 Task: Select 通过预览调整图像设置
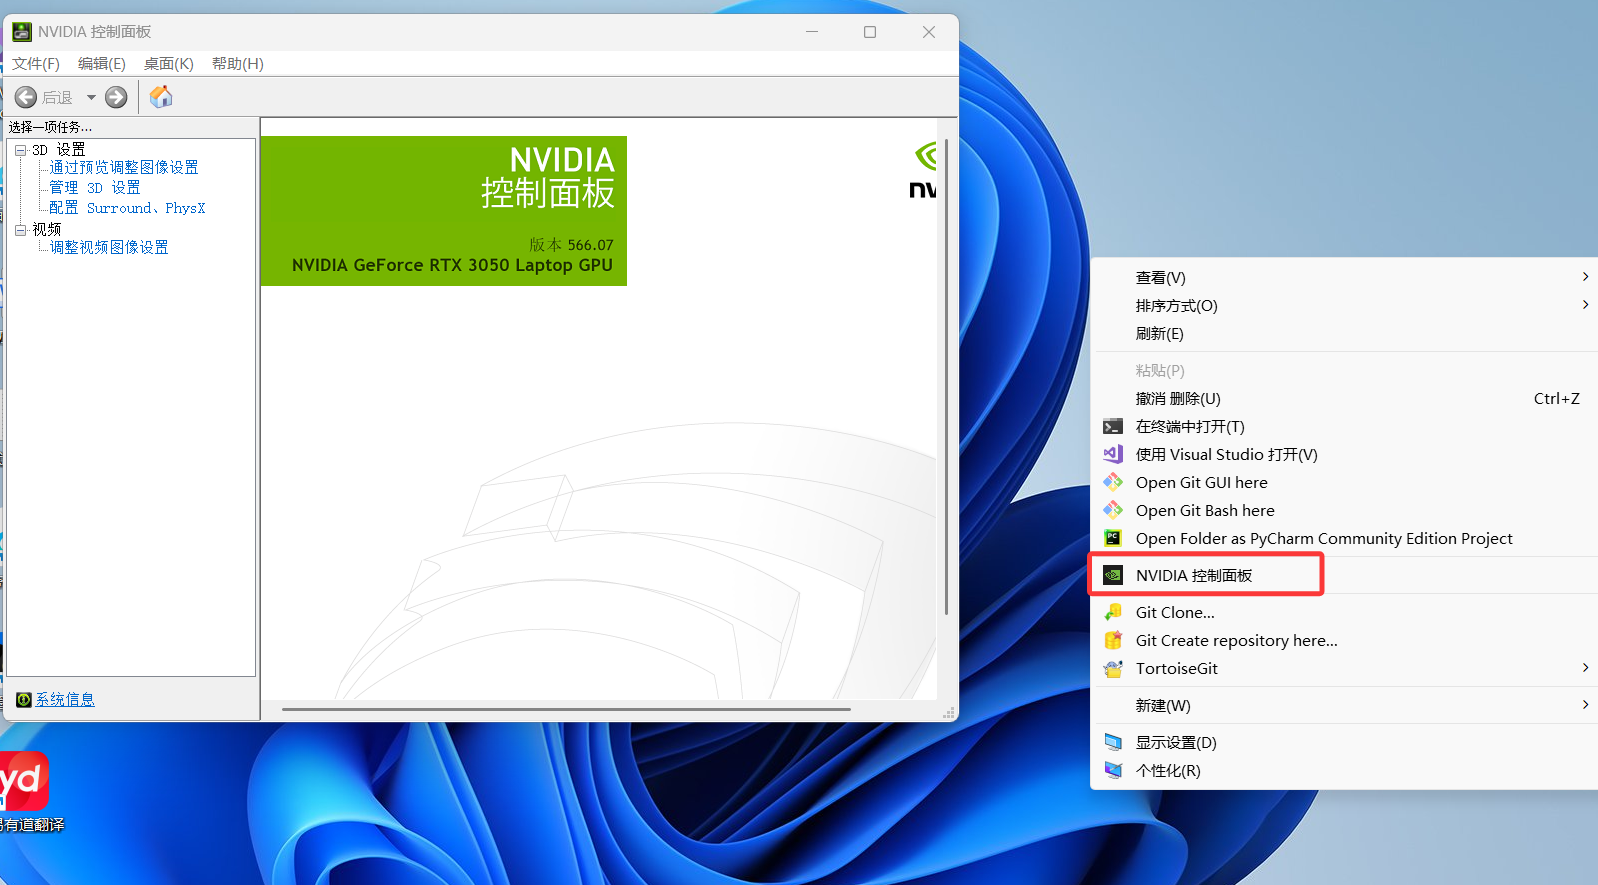[124, 167]
